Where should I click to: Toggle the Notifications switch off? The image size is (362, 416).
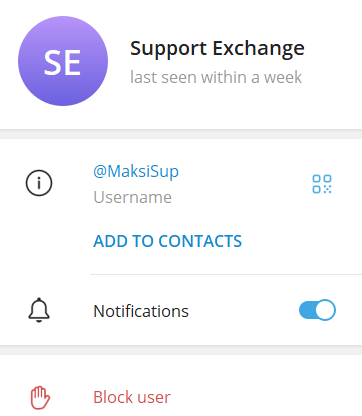[x=317, y=310]
